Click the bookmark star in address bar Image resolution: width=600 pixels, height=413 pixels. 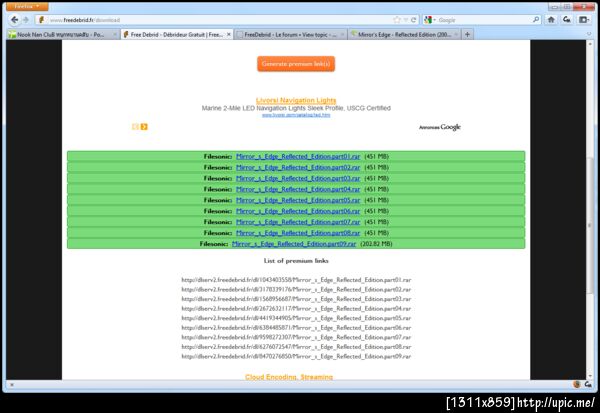click(397, 20)
